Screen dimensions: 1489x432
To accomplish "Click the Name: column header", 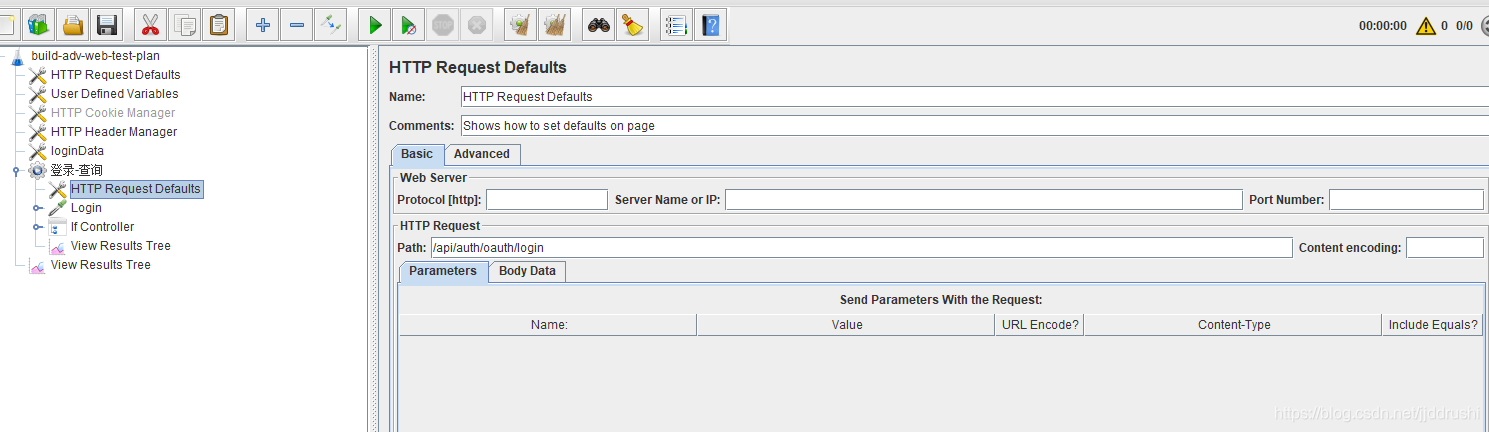I will [x=548, y=325].
